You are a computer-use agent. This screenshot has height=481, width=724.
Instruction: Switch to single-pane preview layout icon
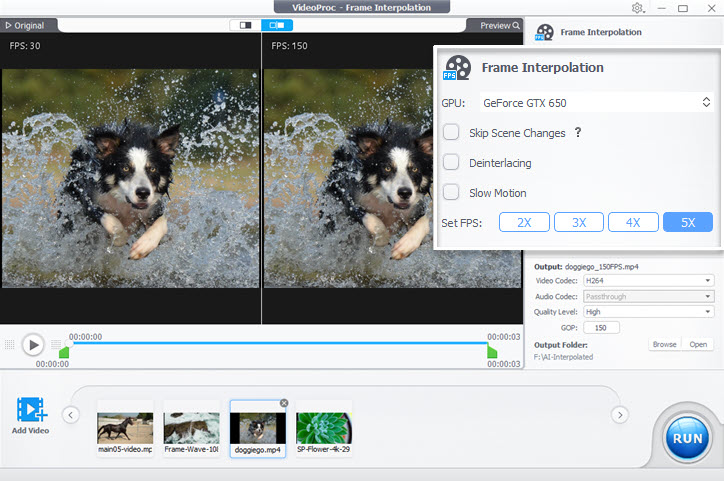[x=243, y=25]
